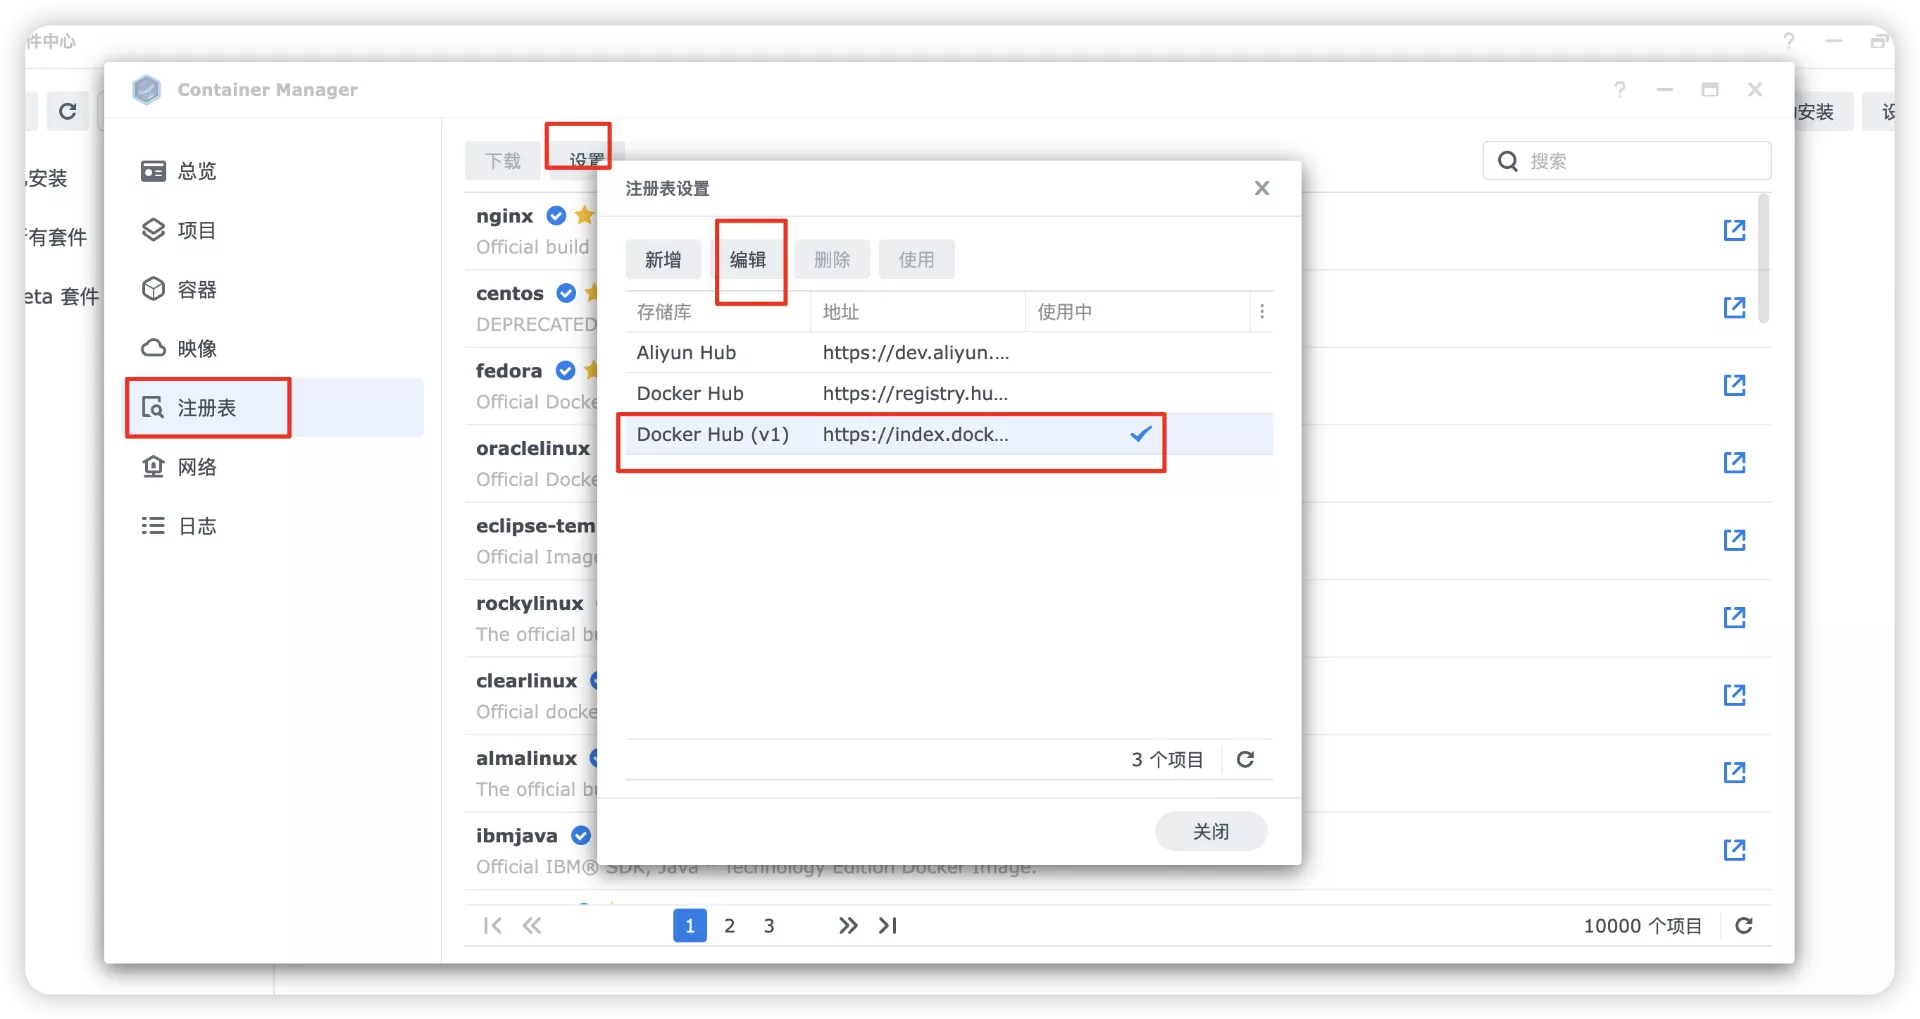Jump to first page of results
This screenshot has width=1920, height=1019.
tap(492, 925)
